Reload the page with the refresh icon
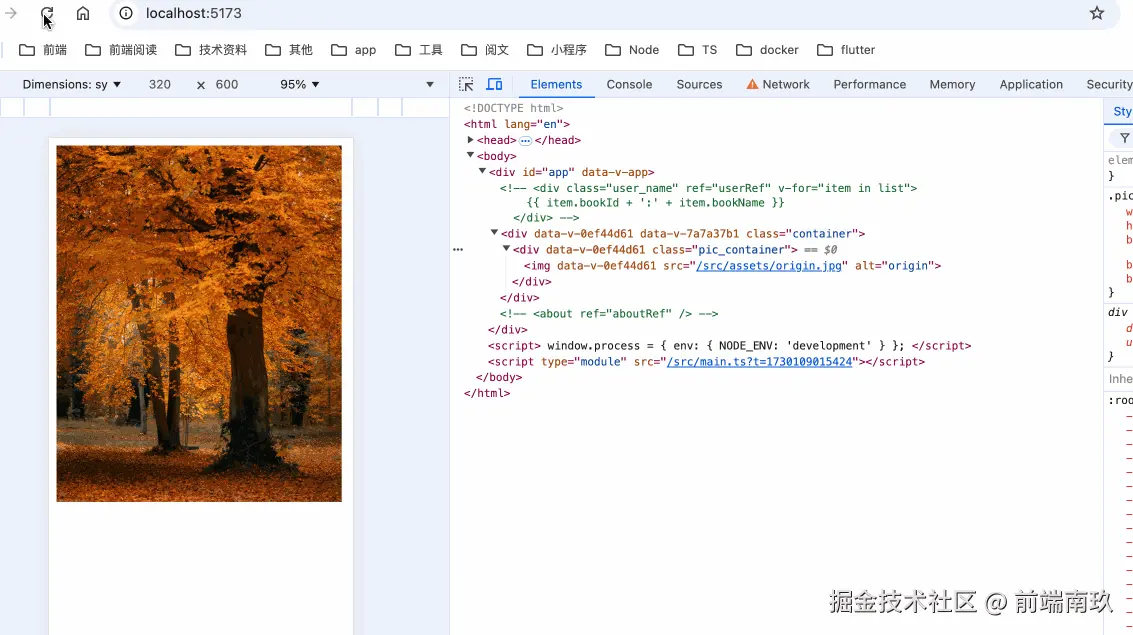Viewport: 1133px width, 635px height. tap(47, 13)
